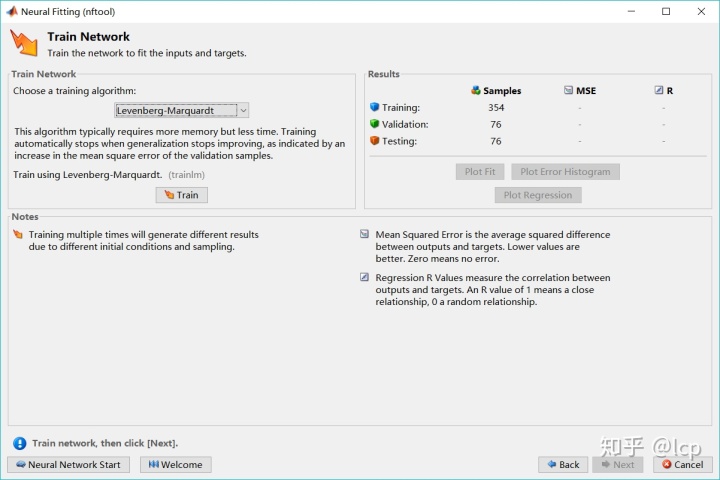This screenshot has height=480, width=720.
Task: Click the 'Train network, then click [Next]' status text
Action: [x=105, y=443]
